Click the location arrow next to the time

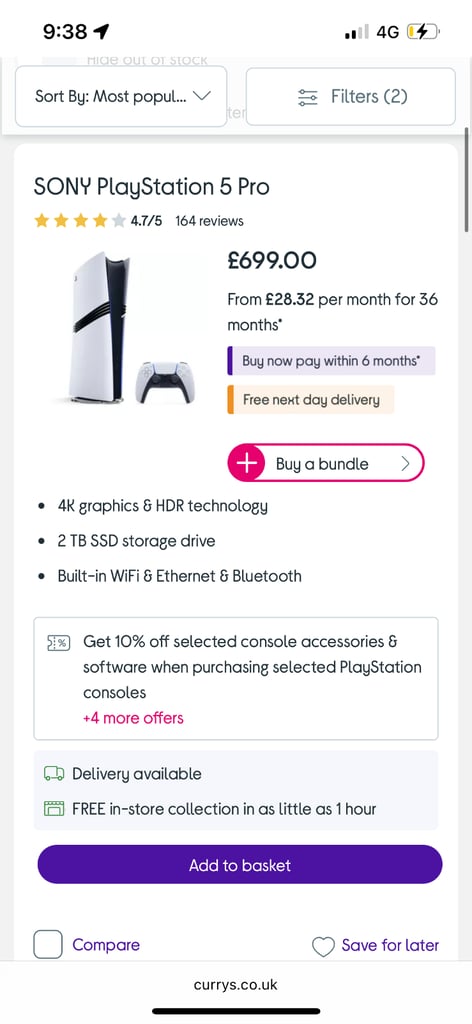[101, 31]
